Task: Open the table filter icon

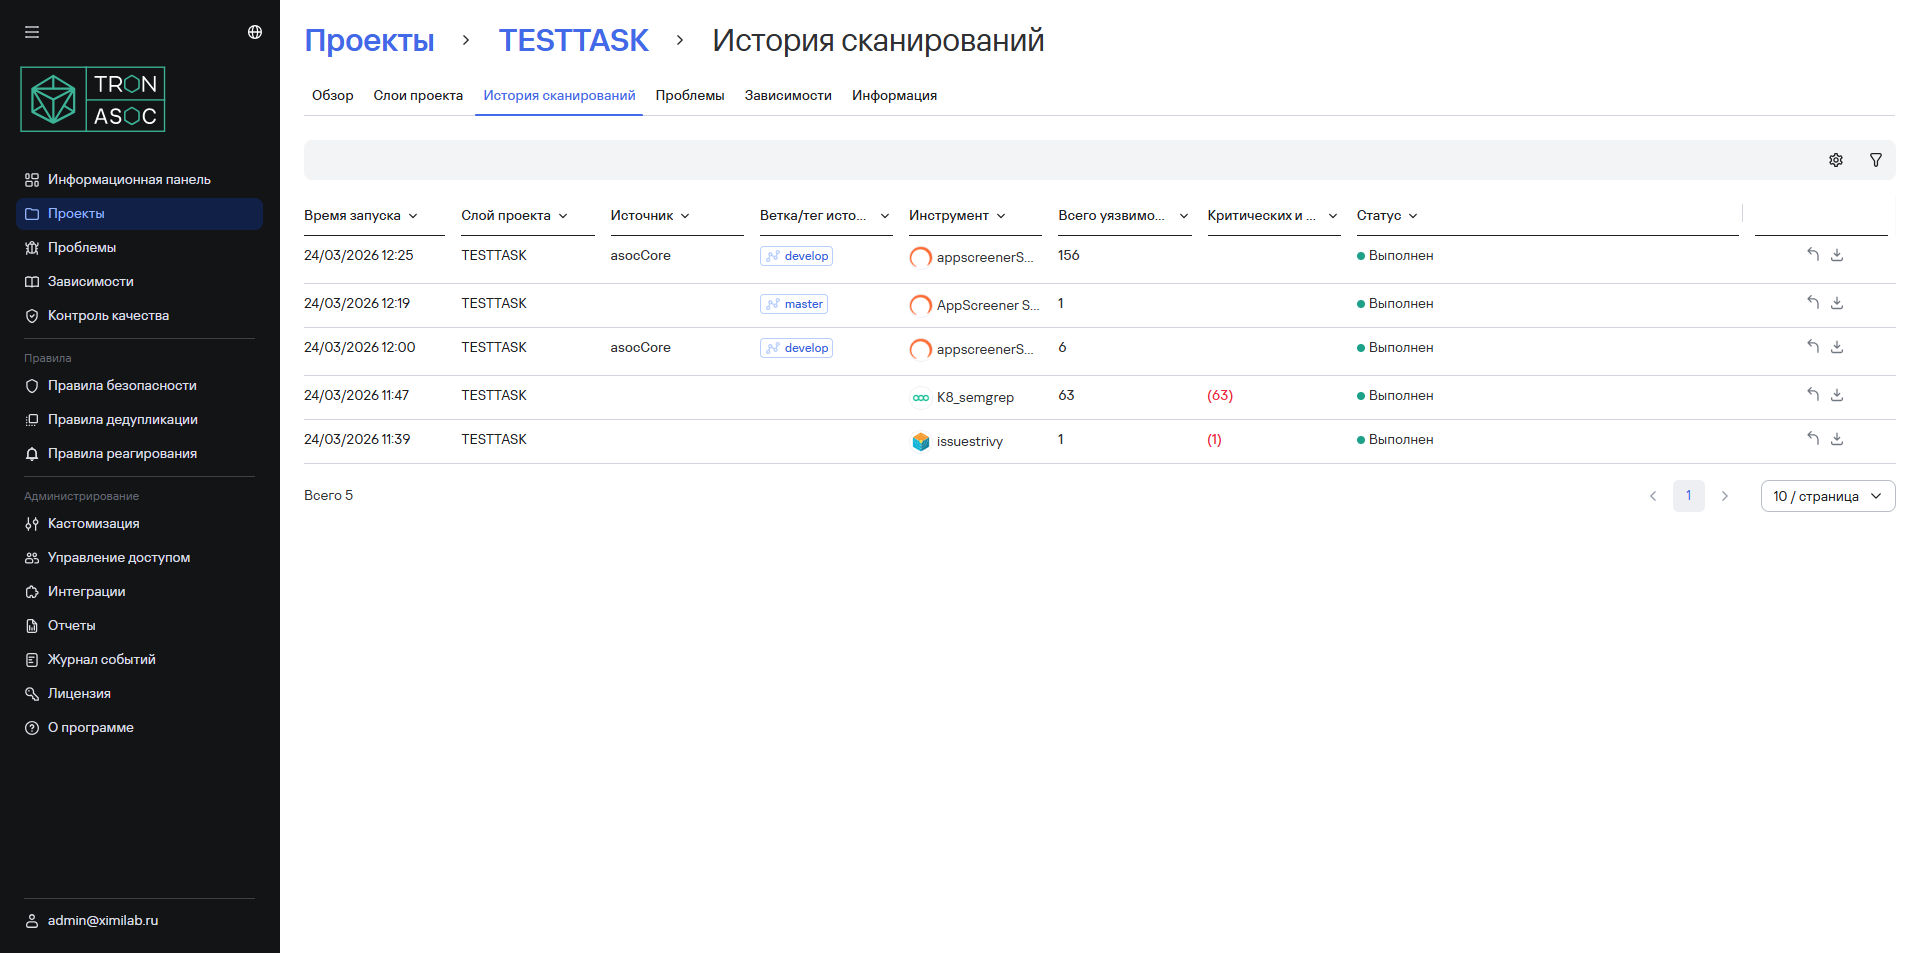Action: pos(1876,160)
